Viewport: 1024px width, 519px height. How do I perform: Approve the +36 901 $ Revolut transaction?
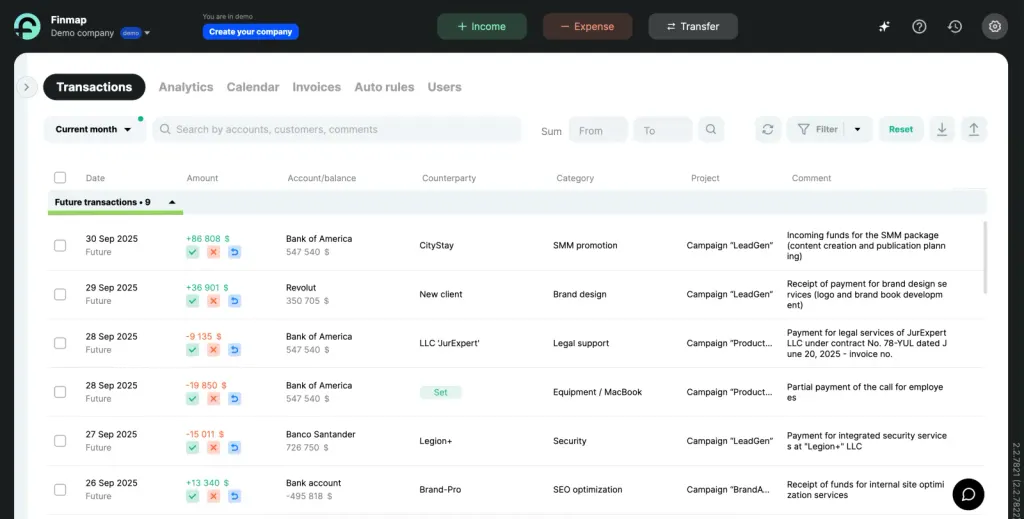pyautogui.click(x=192, y=301)
